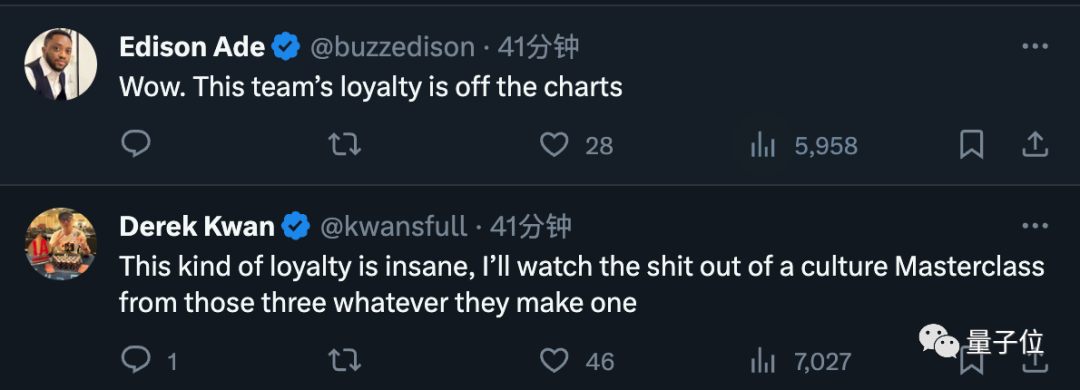Open the @kwansfull handle link
The height and width of the screenshot is (390, 1080).
[x=393, y=226]
